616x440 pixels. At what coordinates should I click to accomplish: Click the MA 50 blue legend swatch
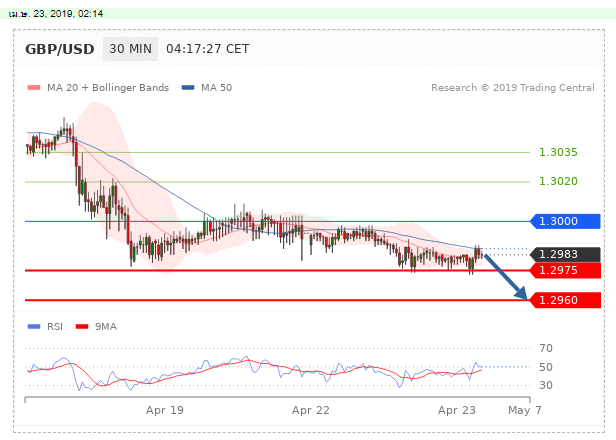[x=188, y=88]
